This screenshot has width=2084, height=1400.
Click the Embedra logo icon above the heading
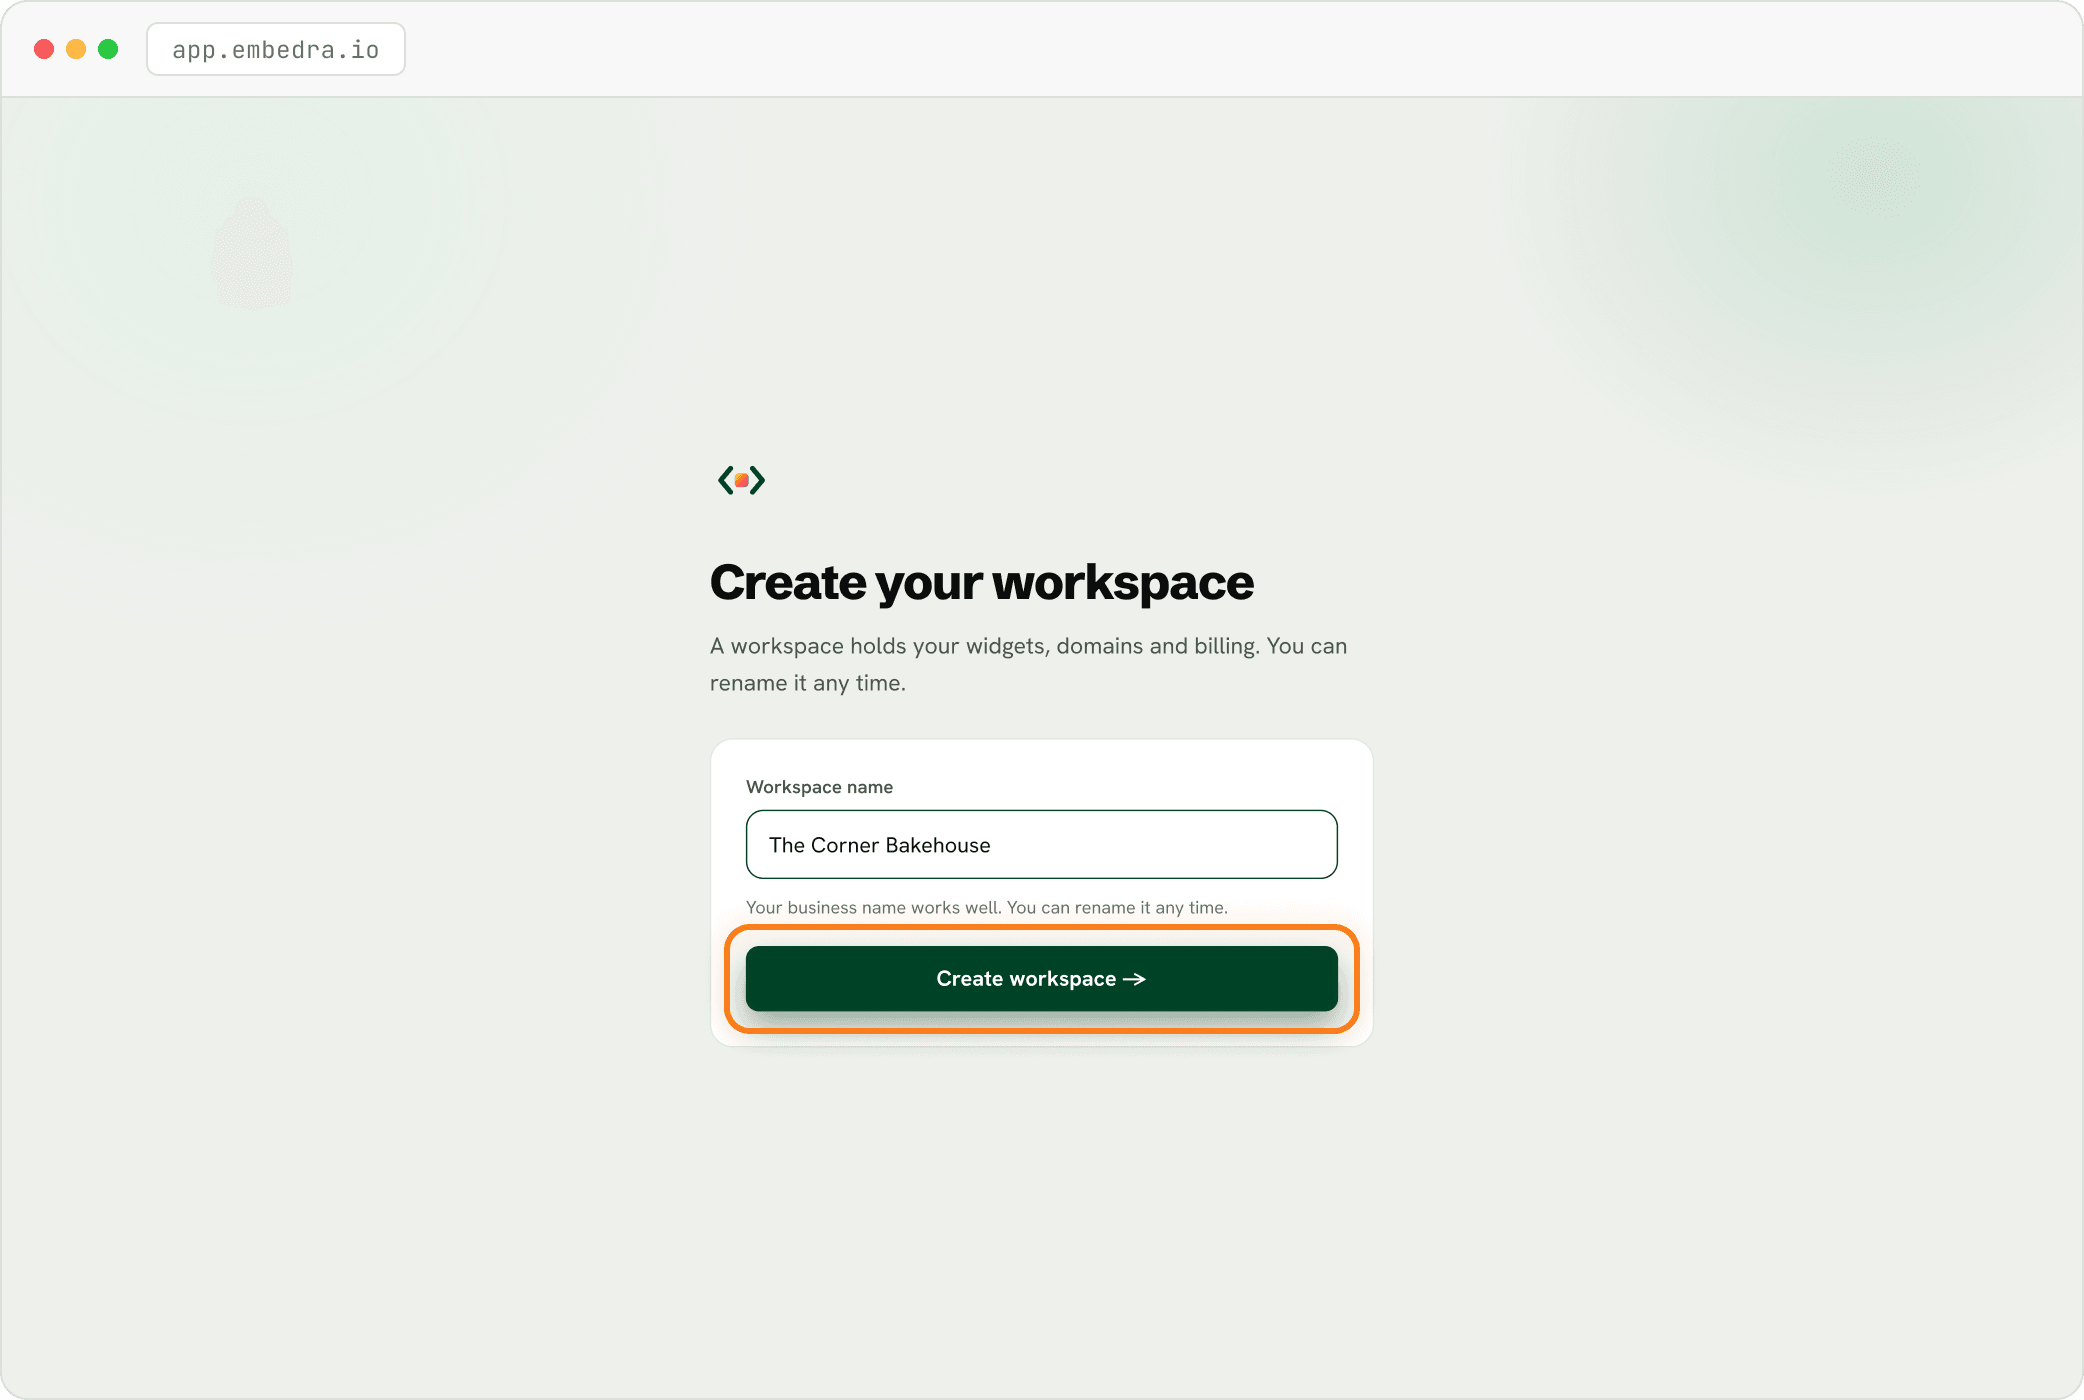click(x=741, y=480)
